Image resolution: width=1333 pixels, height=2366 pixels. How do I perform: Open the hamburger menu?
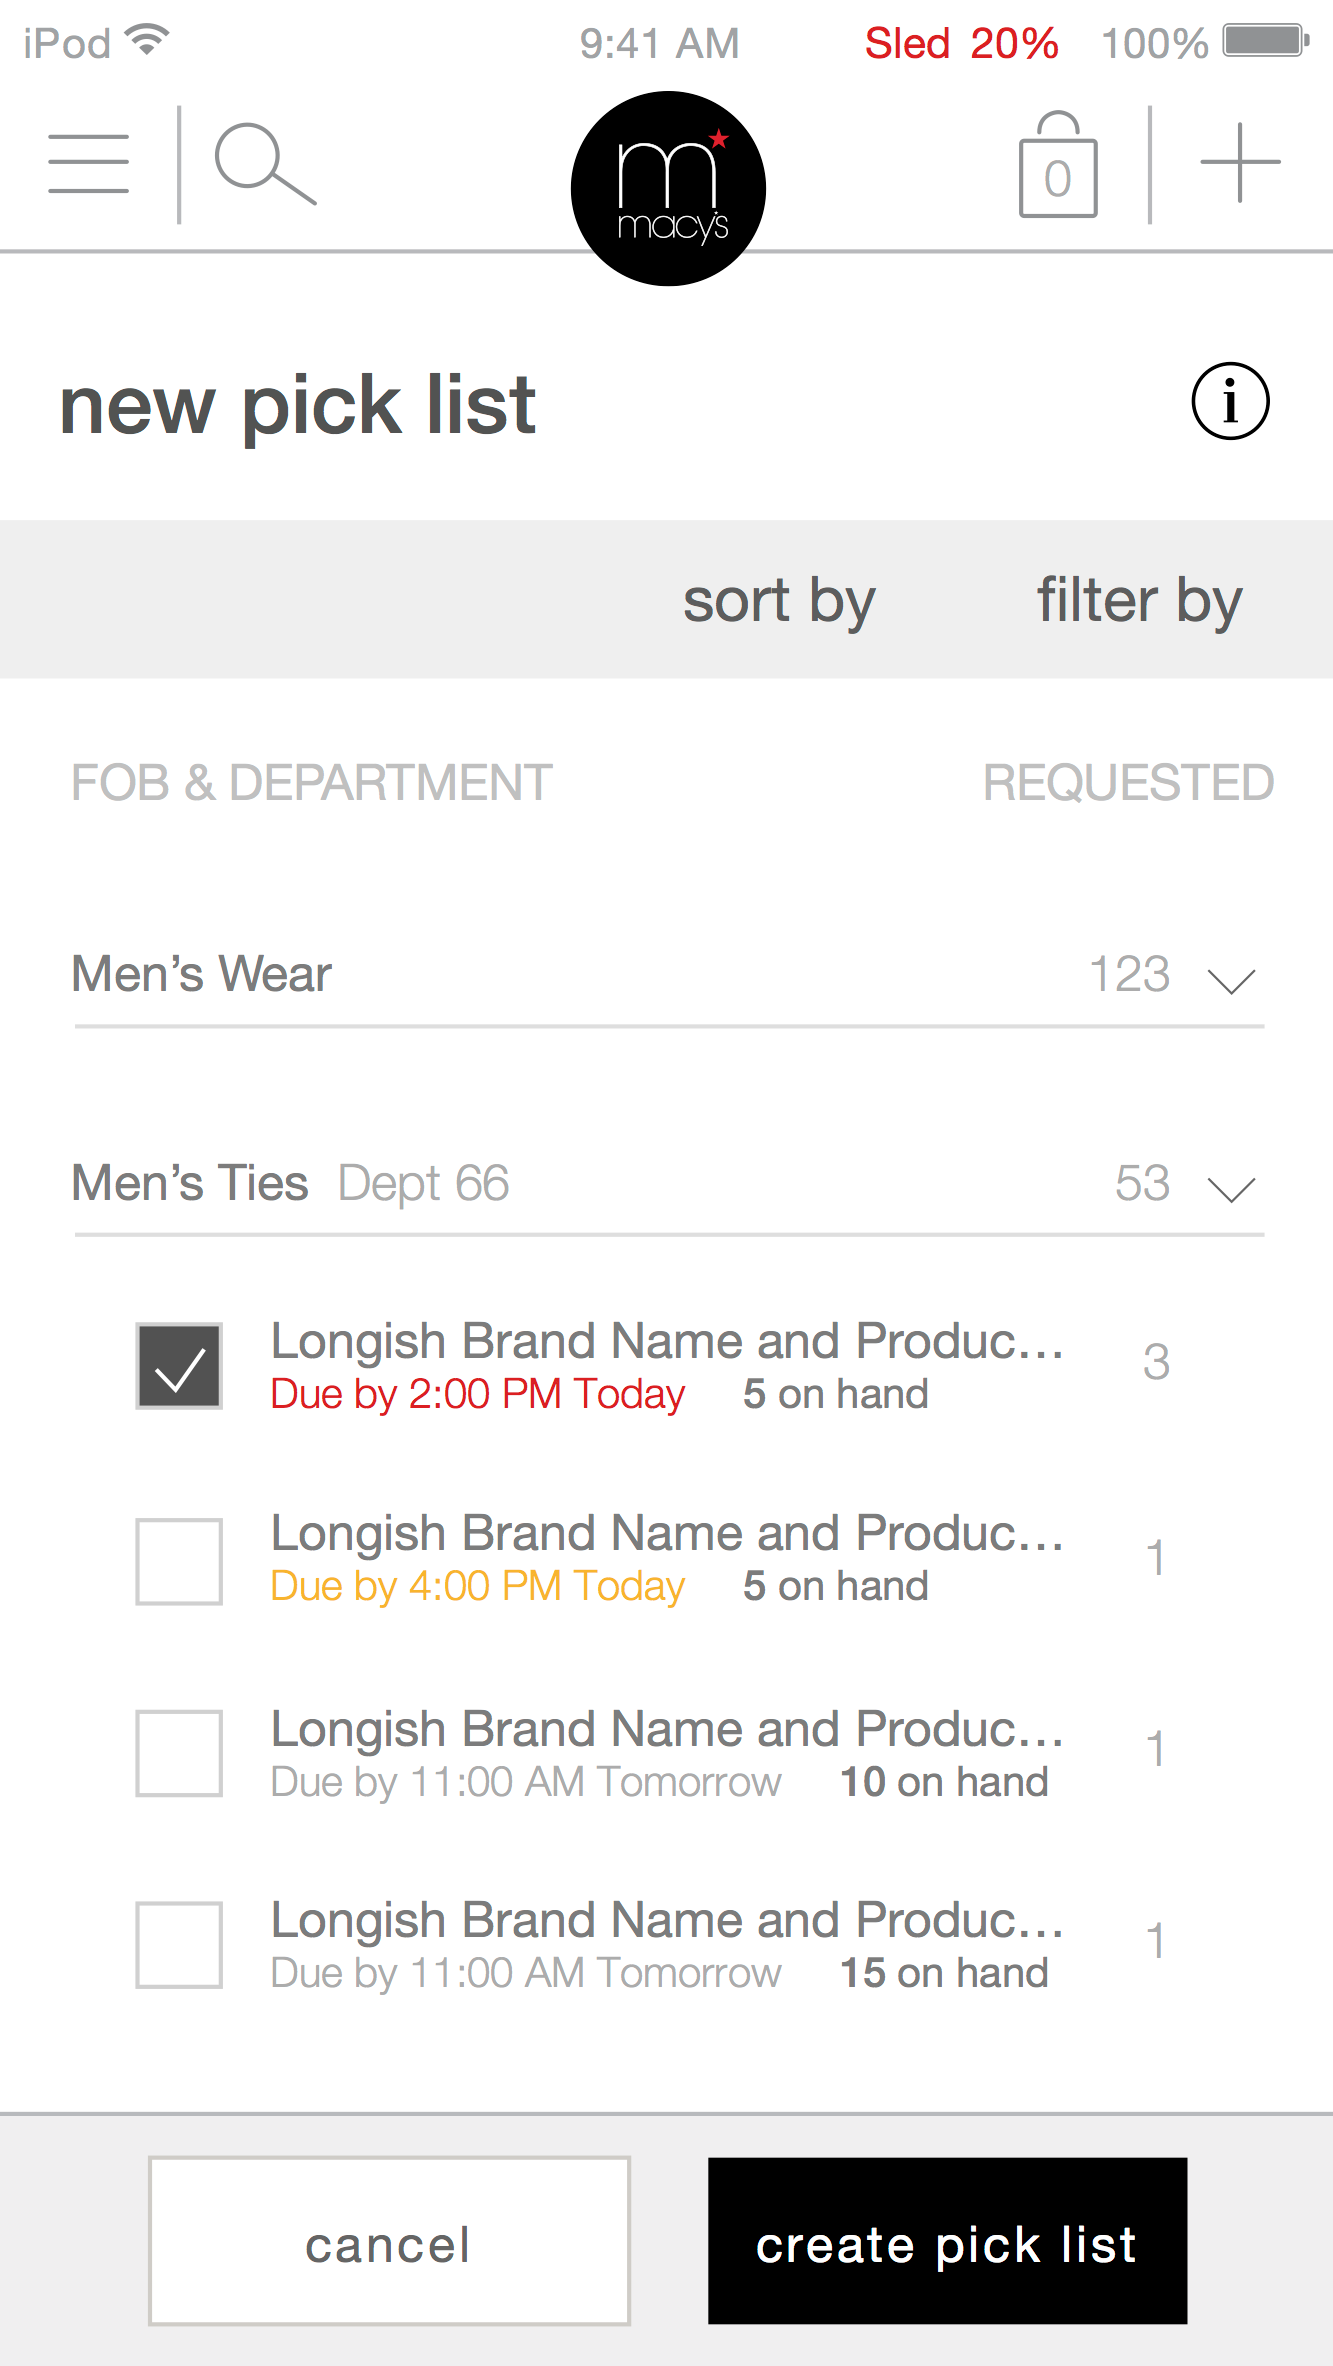point(89,164)
